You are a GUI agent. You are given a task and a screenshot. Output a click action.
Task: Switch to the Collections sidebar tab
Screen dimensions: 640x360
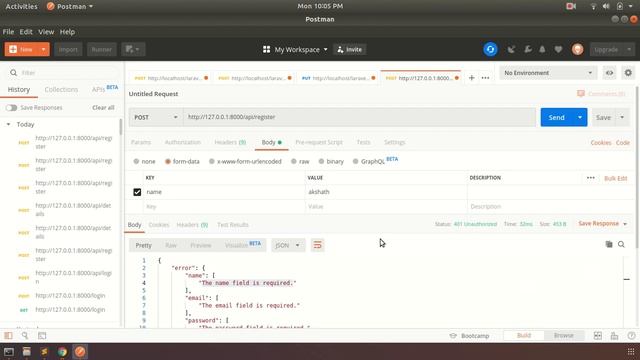pos(61,89)
